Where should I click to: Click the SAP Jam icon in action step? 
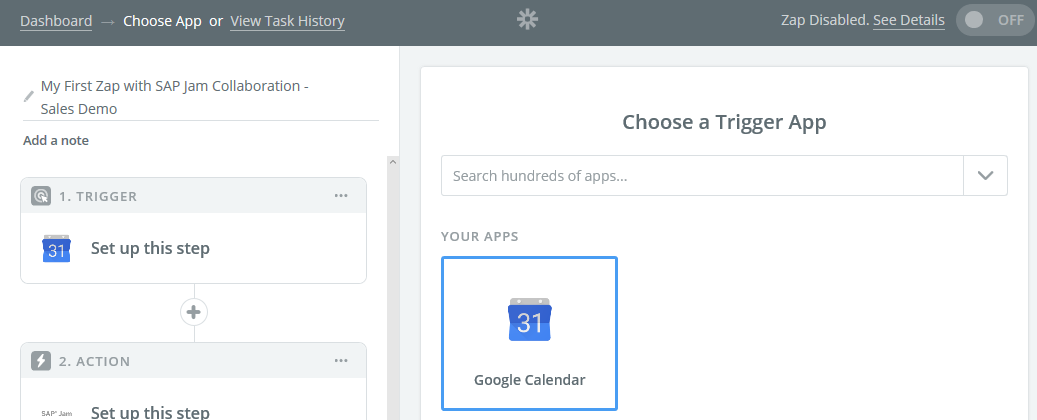pos(56,413)
